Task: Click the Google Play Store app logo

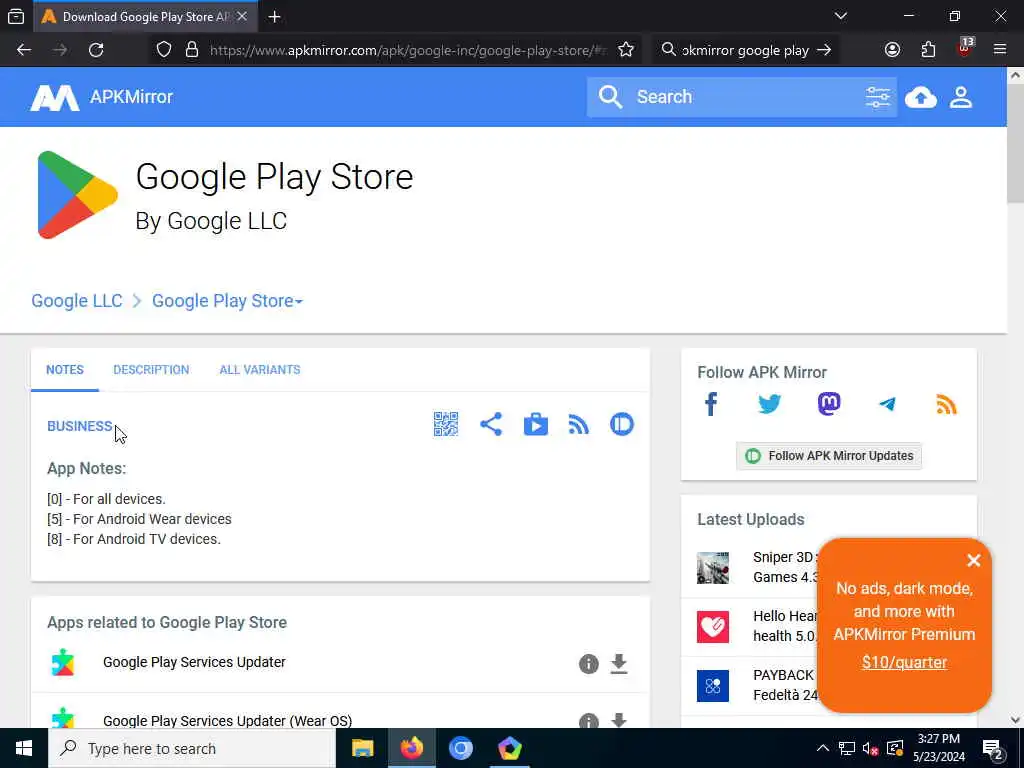Action: coord(78,195)
